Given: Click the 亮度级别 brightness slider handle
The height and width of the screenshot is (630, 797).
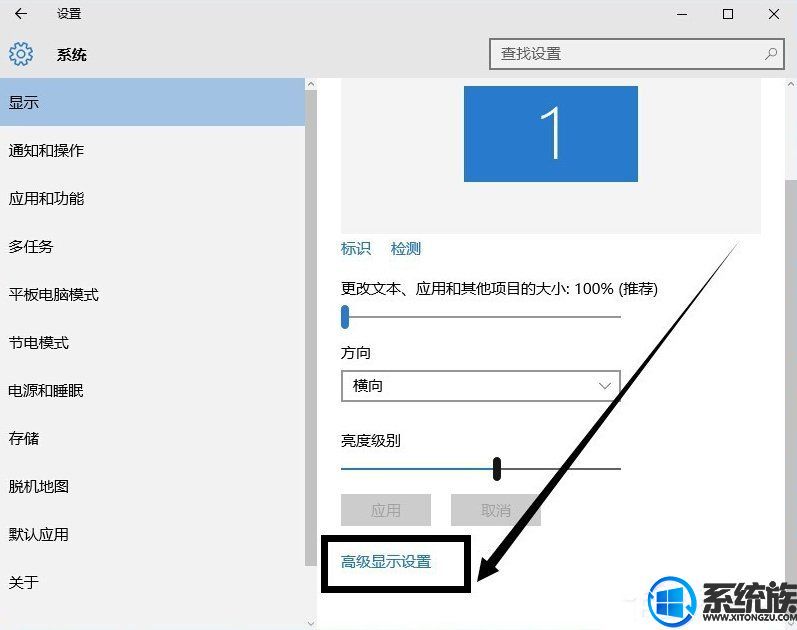Looking at the screenshot, I should (x=497, y=468).
